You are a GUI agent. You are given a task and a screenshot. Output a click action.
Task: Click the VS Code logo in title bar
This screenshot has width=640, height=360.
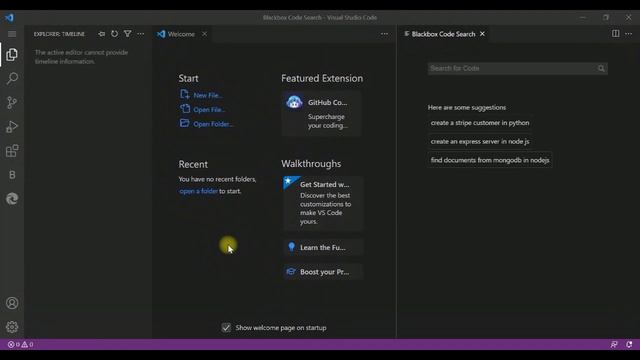click(x=9, y=18)
